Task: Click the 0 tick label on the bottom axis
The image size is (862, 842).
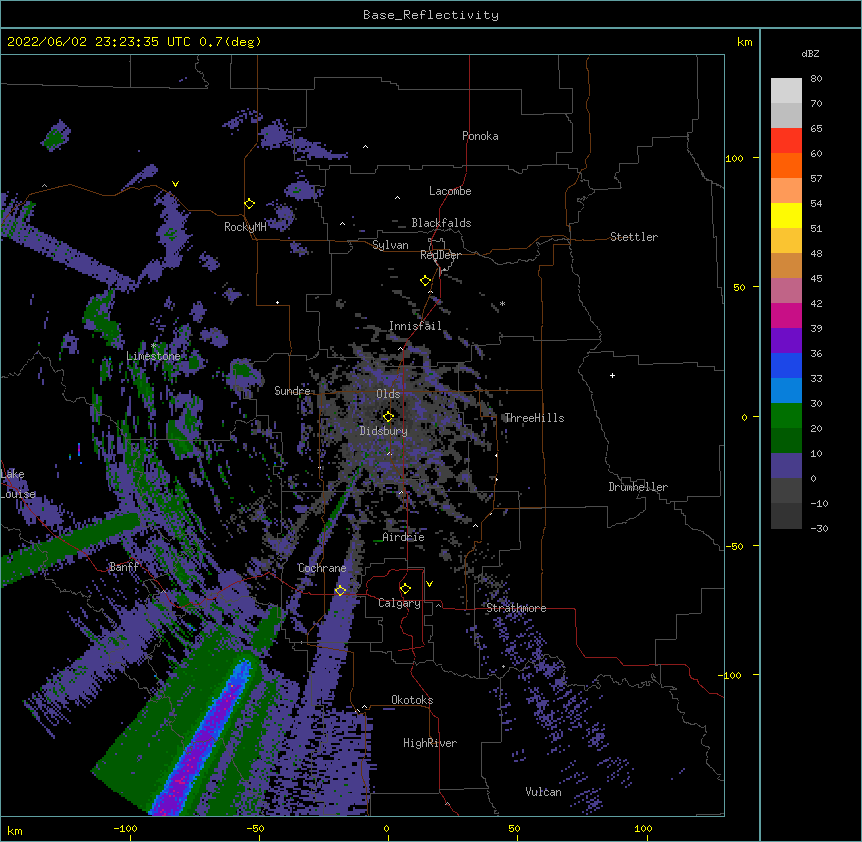Action: 386,828
